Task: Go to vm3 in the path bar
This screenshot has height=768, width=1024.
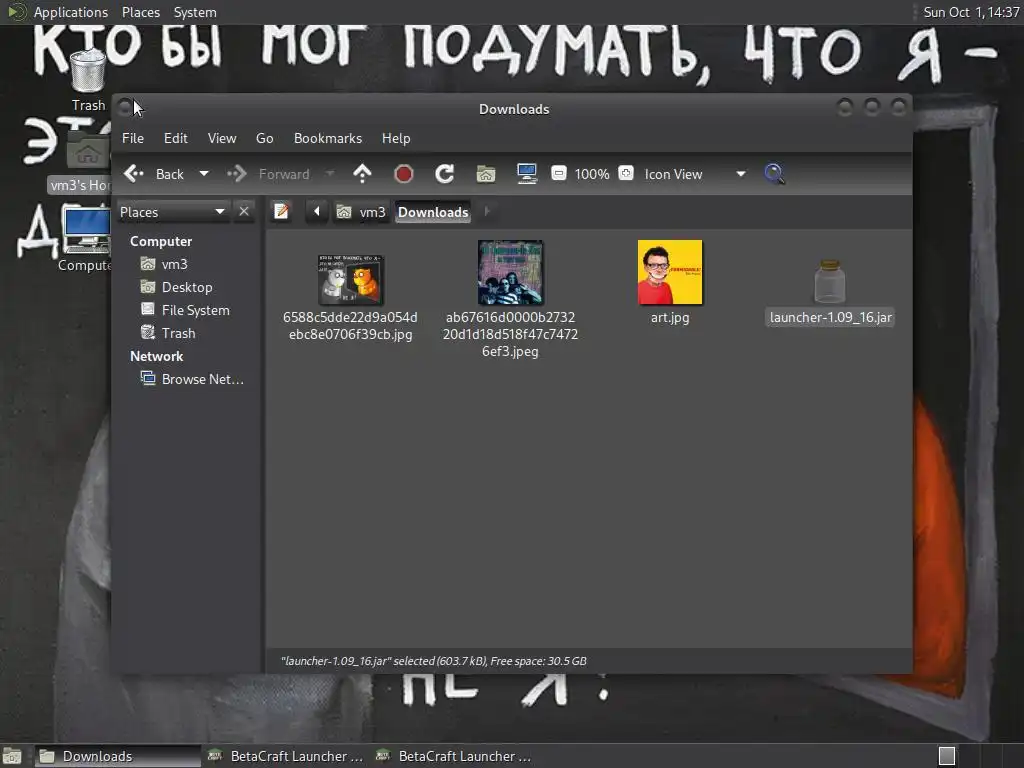Action: click(361, 212)
